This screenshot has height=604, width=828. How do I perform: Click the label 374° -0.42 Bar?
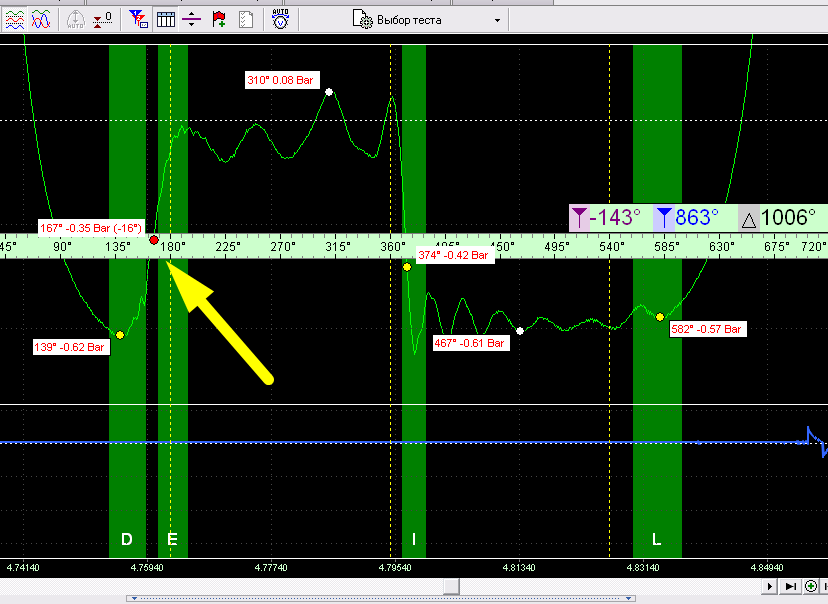(453, 255)
